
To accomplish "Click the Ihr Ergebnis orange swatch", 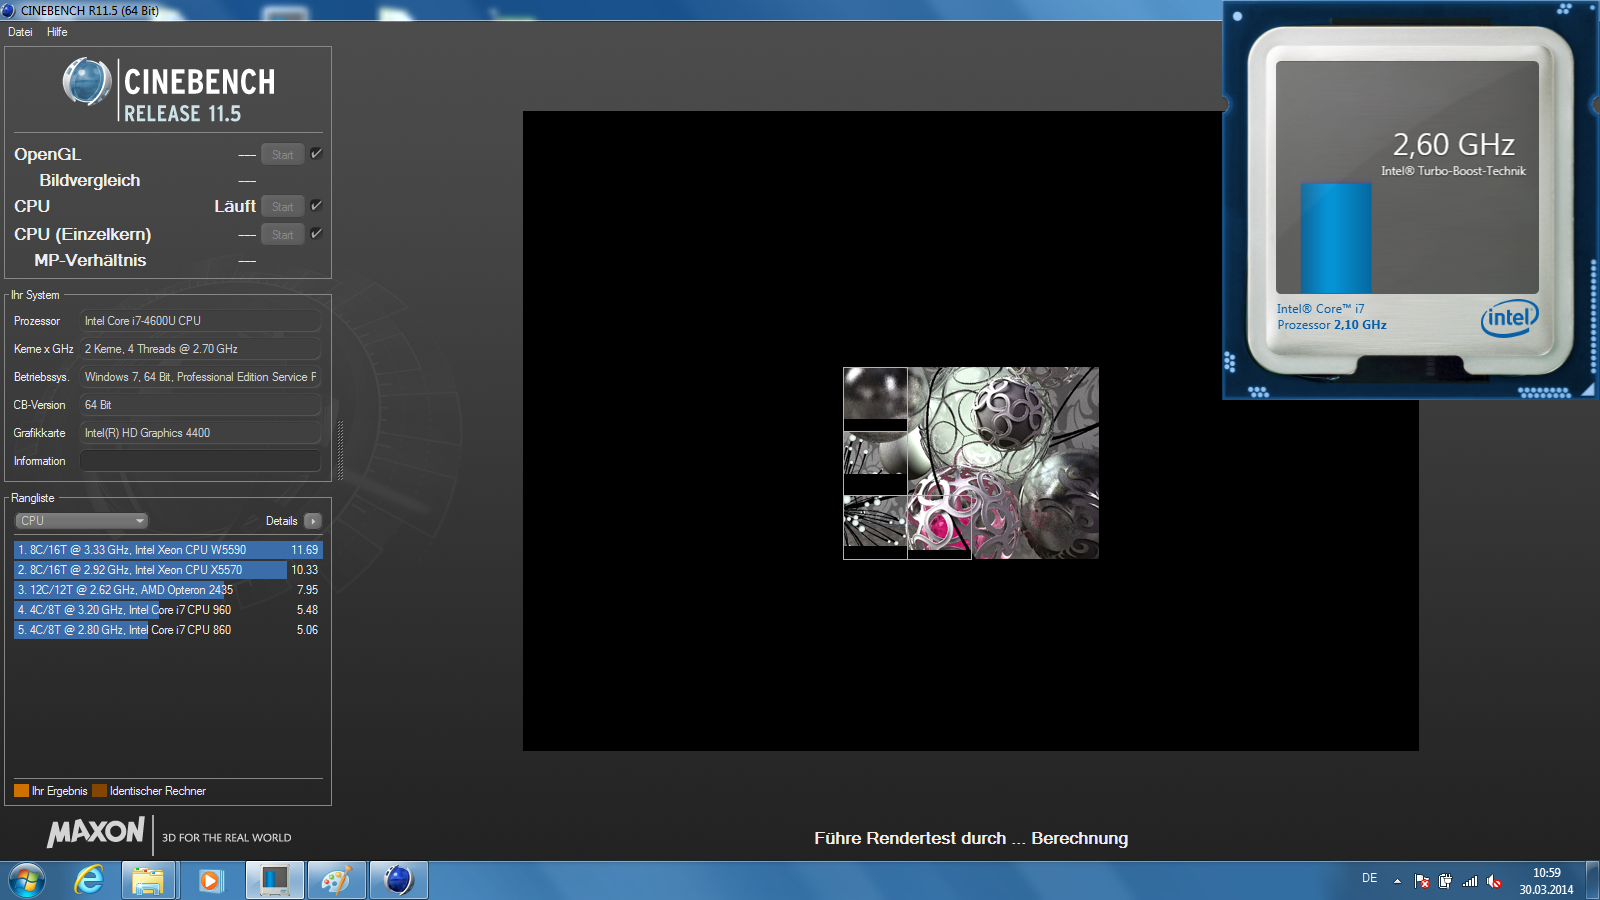I will [21, 791].
